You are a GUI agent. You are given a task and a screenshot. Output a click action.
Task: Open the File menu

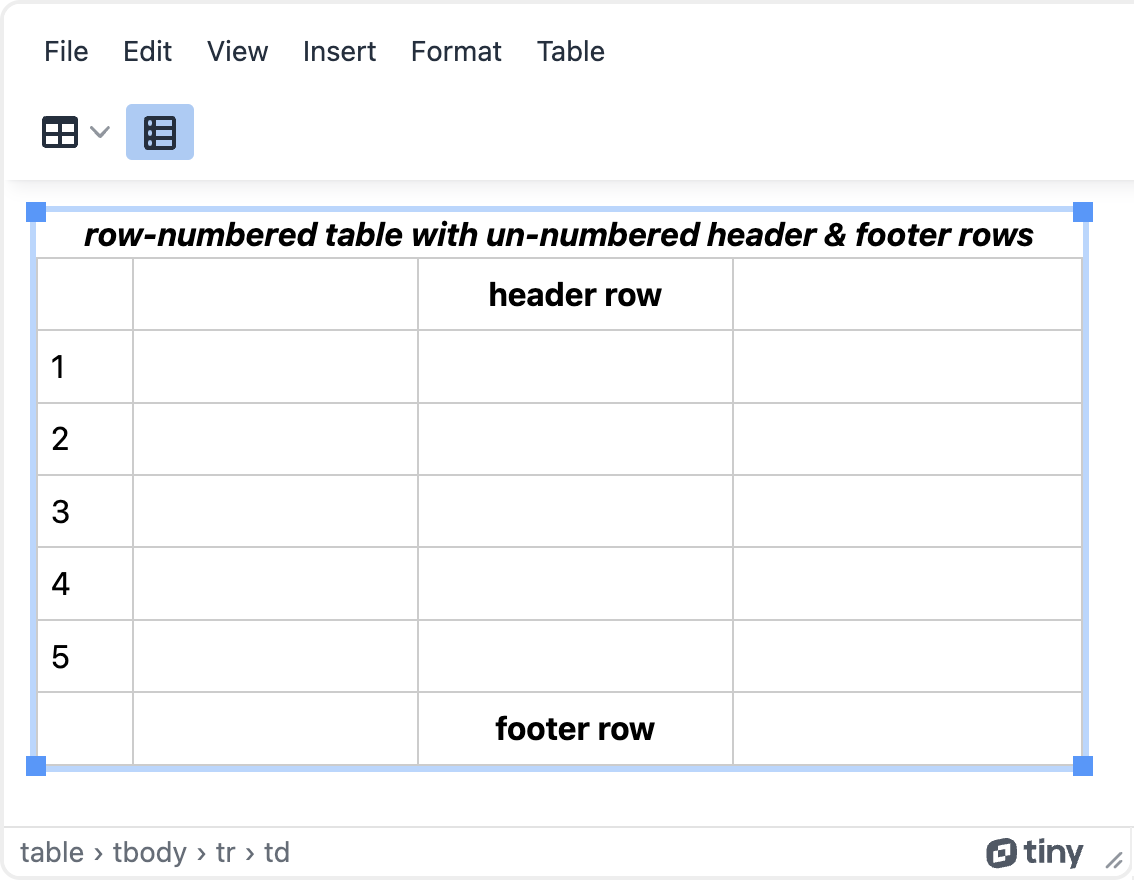(x=65, y=51)
